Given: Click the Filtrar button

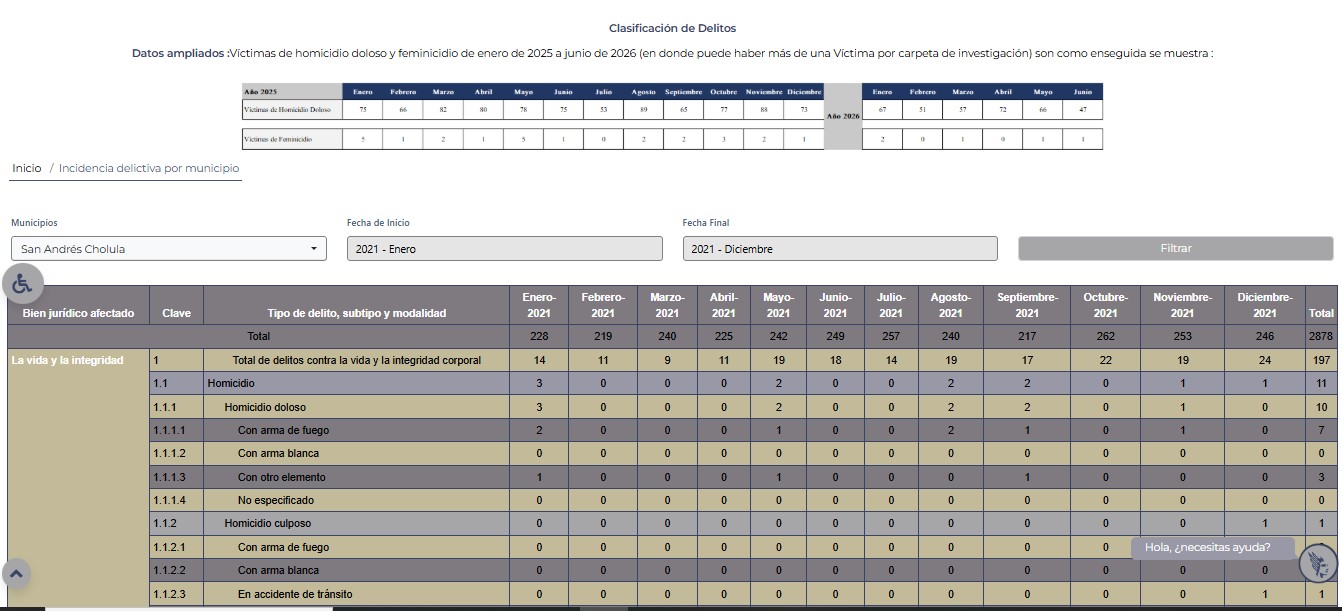Looking at the screenshot, I should coord(1176,248).
